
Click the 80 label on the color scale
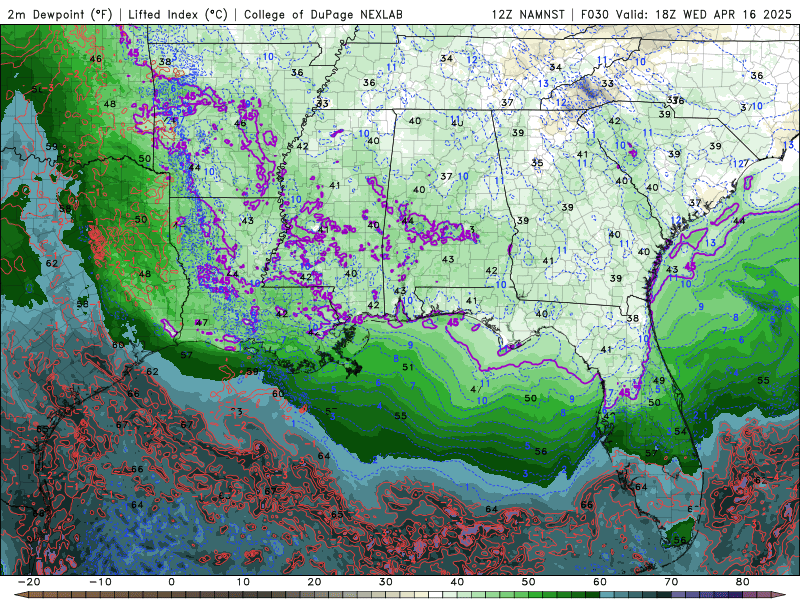(x=743, y=582)
